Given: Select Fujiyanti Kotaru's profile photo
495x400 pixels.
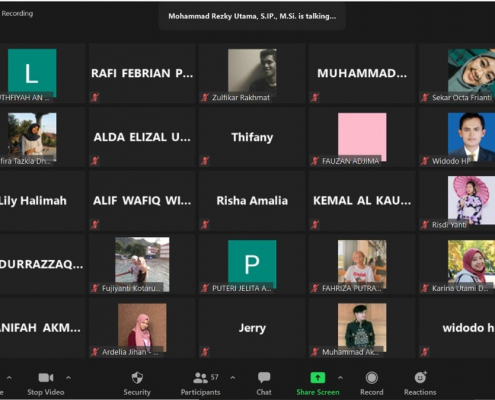Looking at the screenshot, I should [x=142, y=264].
